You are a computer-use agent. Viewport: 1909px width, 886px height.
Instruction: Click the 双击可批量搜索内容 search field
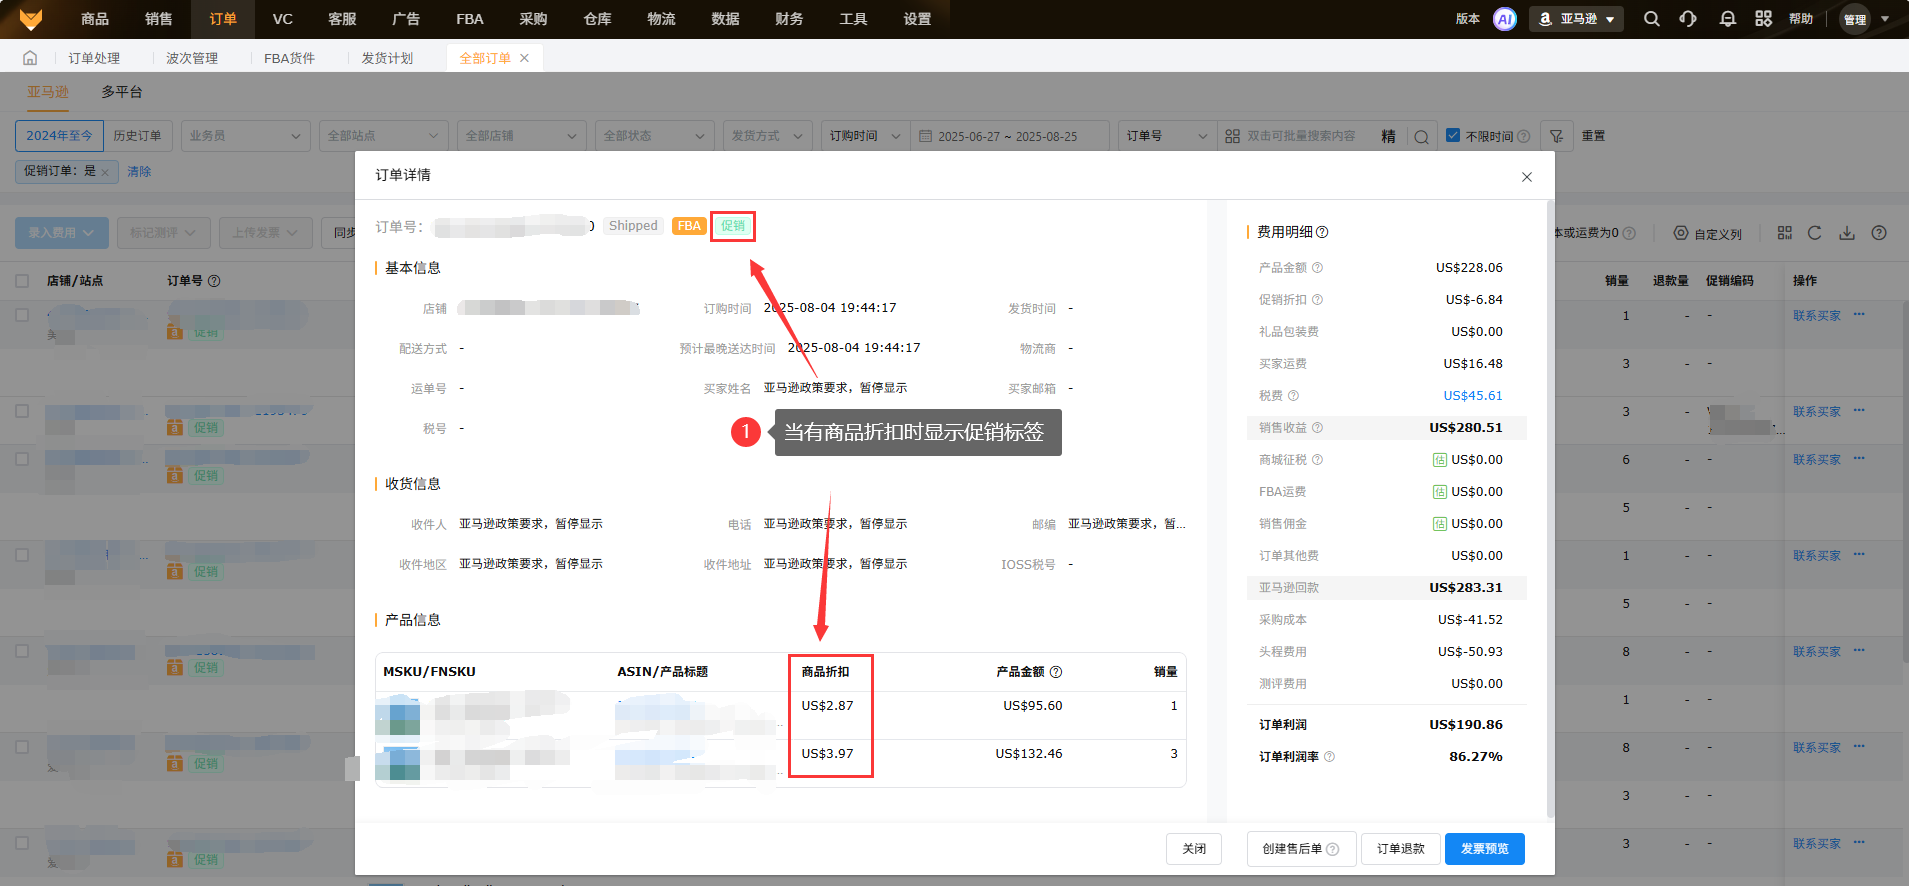coord(1302,136)
